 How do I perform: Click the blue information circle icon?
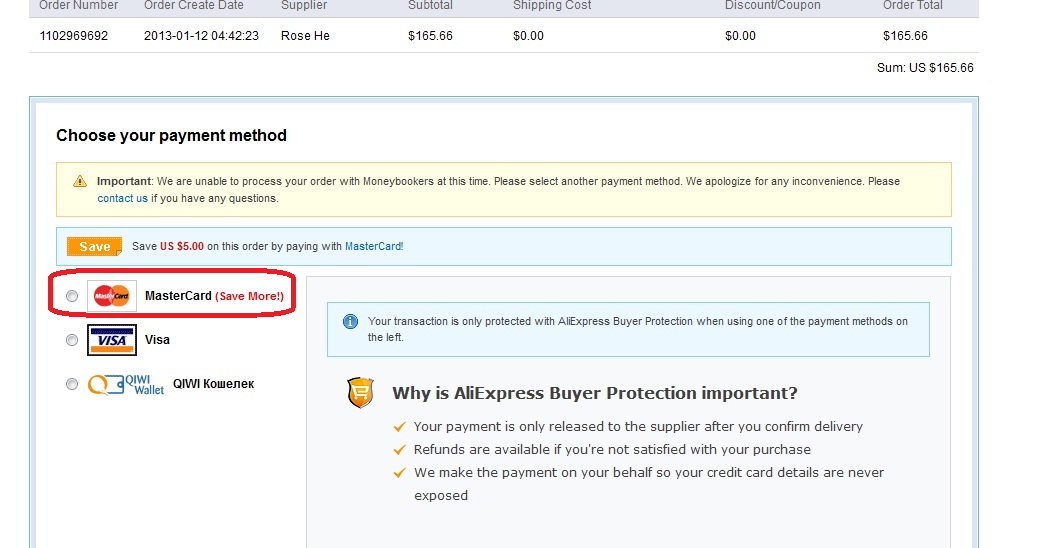tap(350, 322)
